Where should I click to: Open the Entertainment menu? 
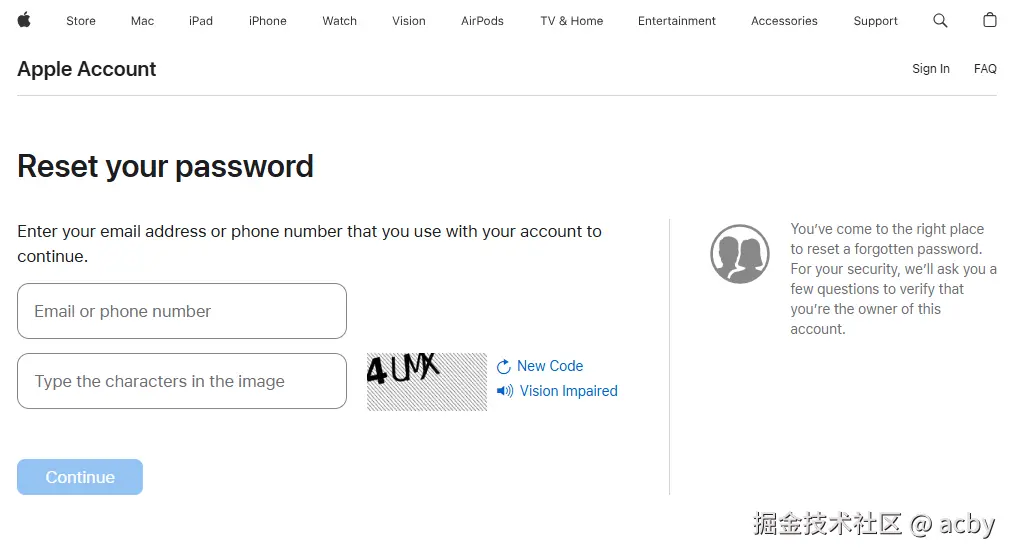click(x=676, y=21)
